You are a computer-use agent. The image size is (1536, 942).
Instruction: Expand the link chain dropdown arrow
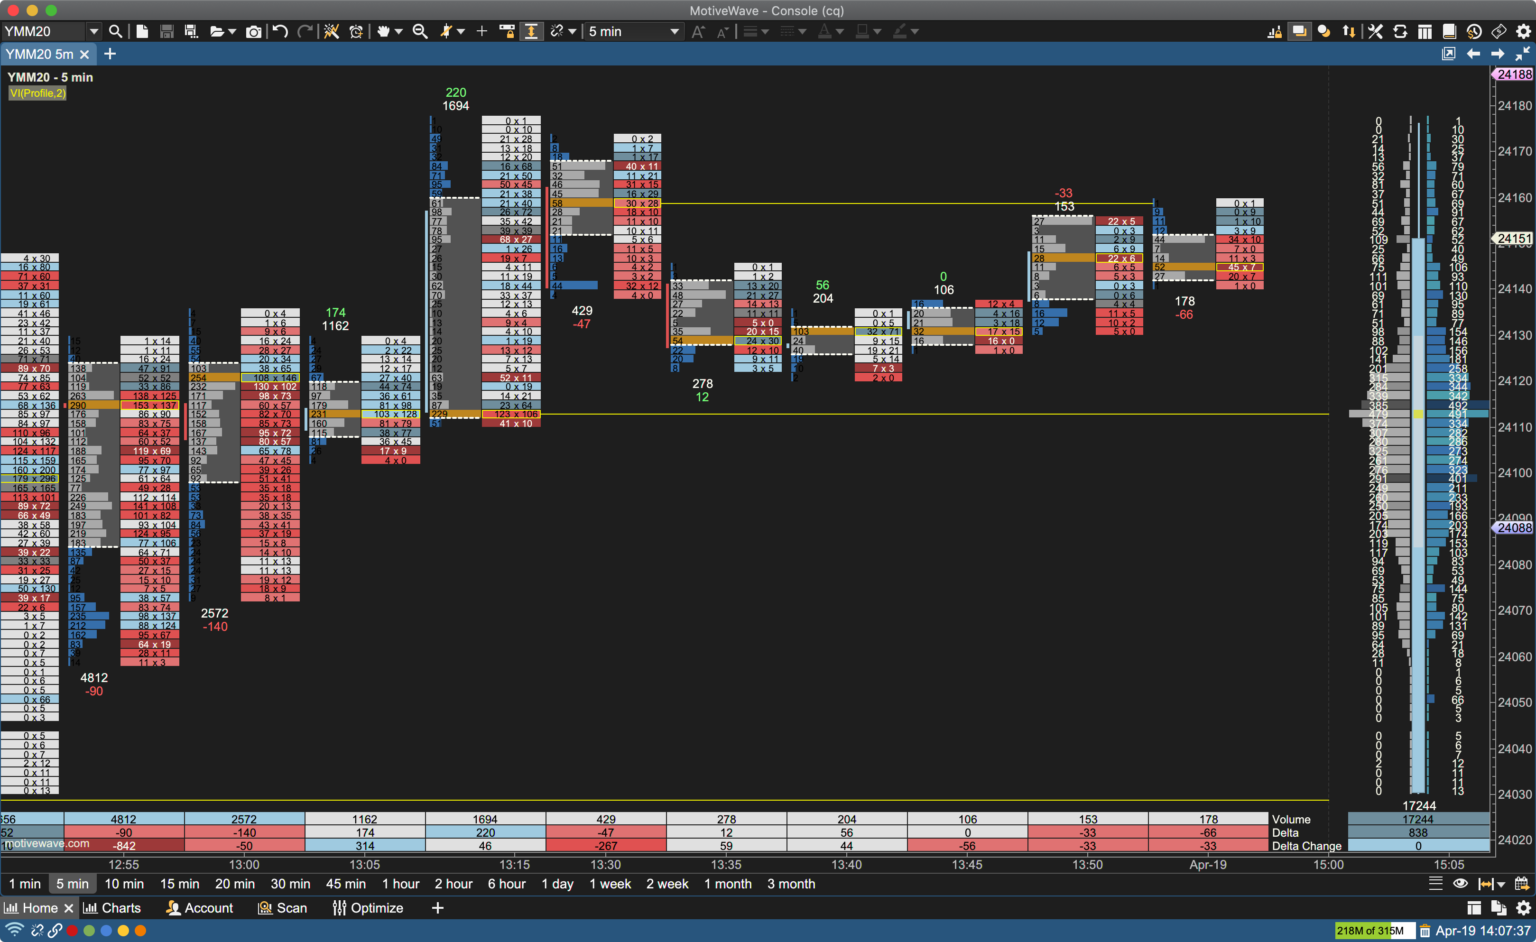click(572, 31)
